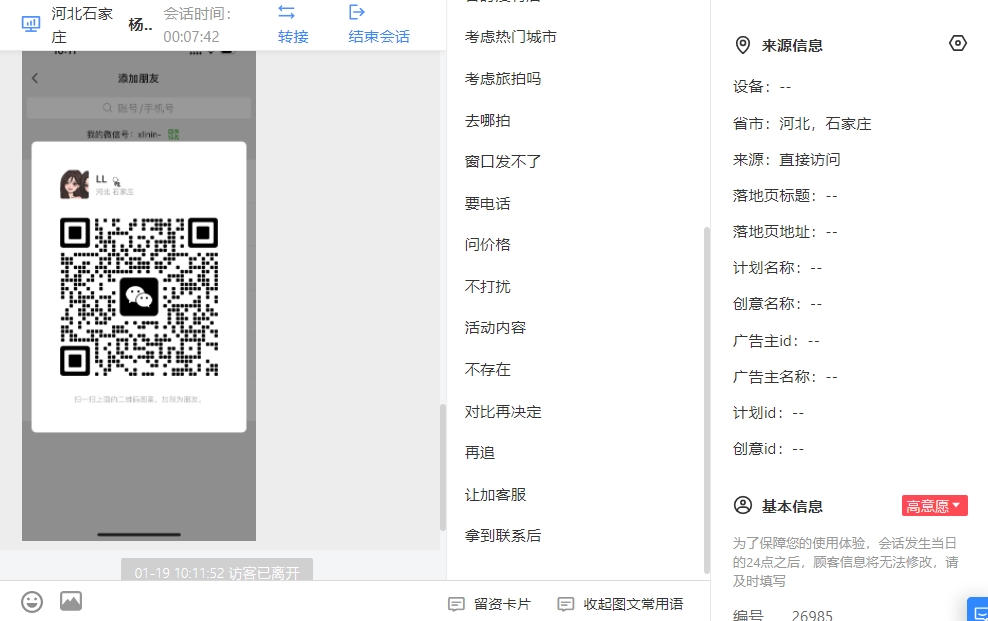Click the 创意名称 row

click(x=778, y=304)
